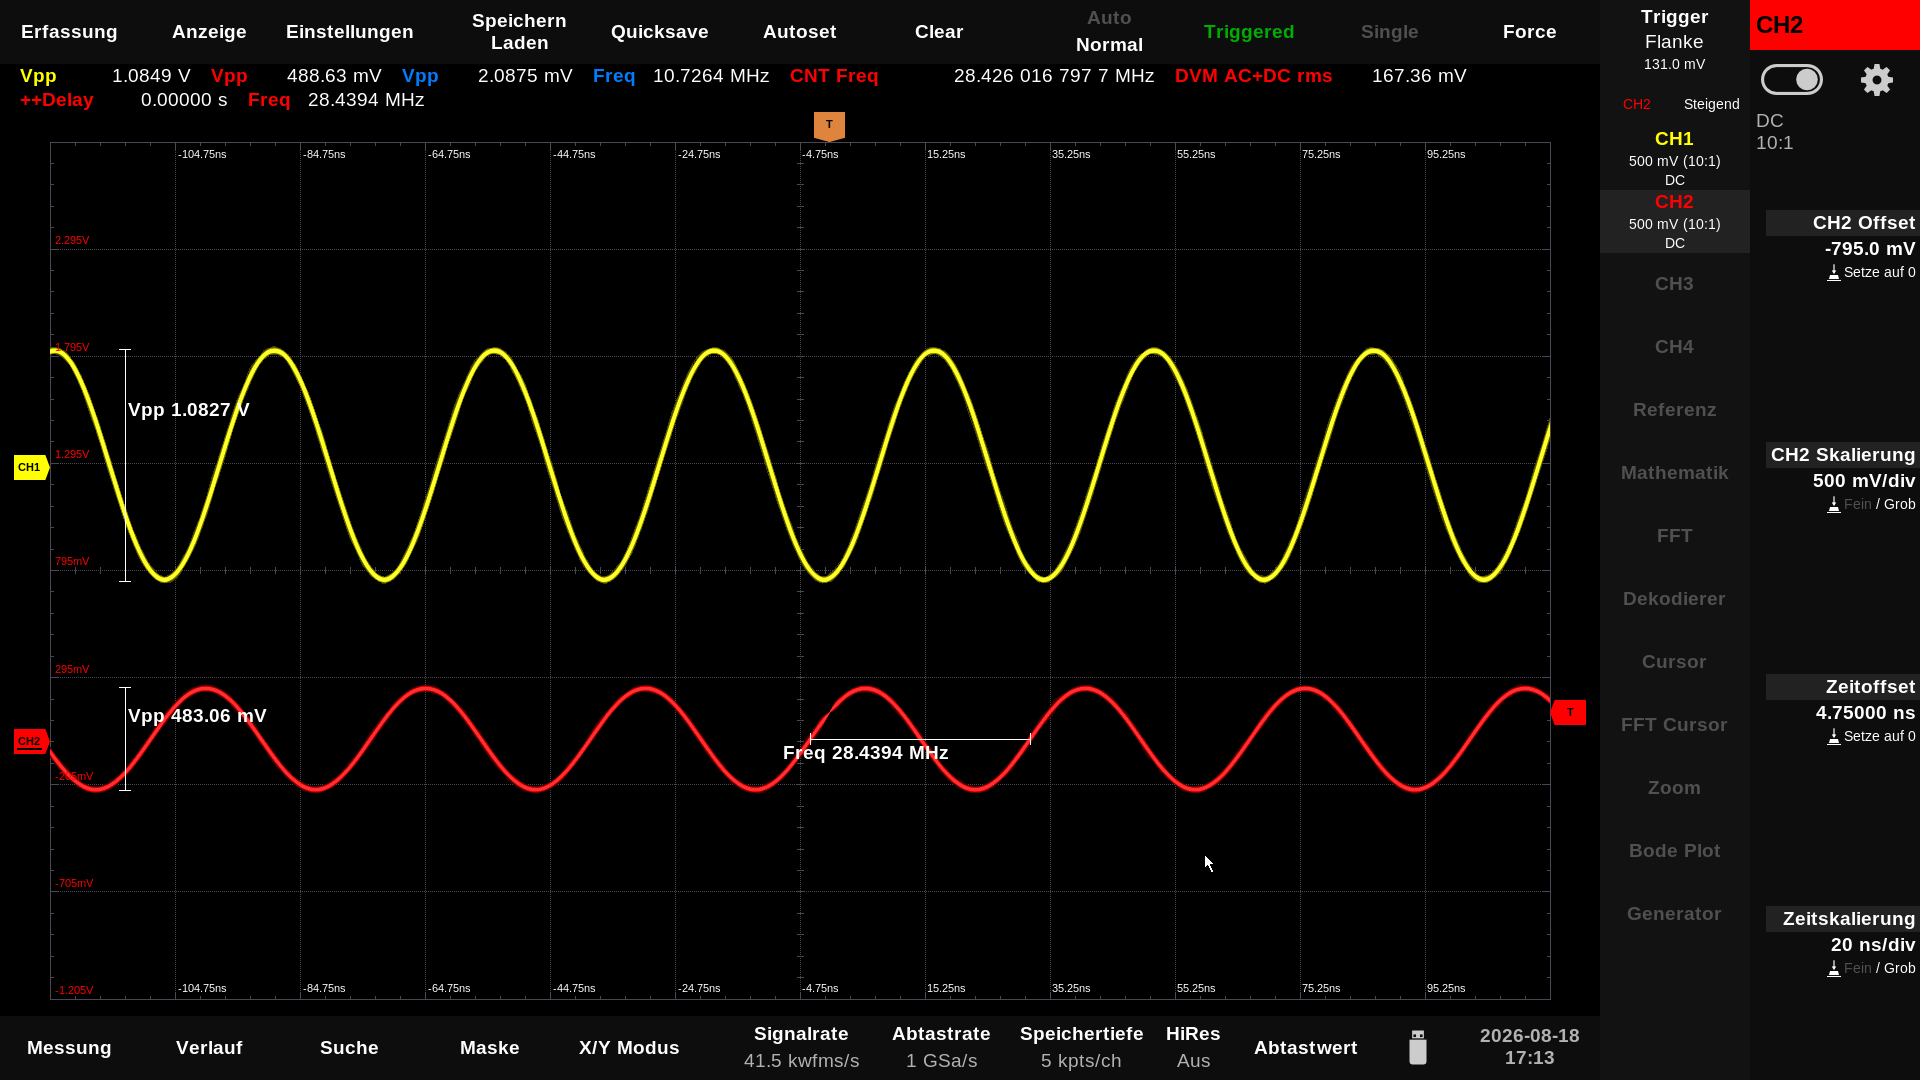1920x1080 pixels.
Task: Select the red Vpp 488.63 mV measurement
Action: [x=296, y=76]
